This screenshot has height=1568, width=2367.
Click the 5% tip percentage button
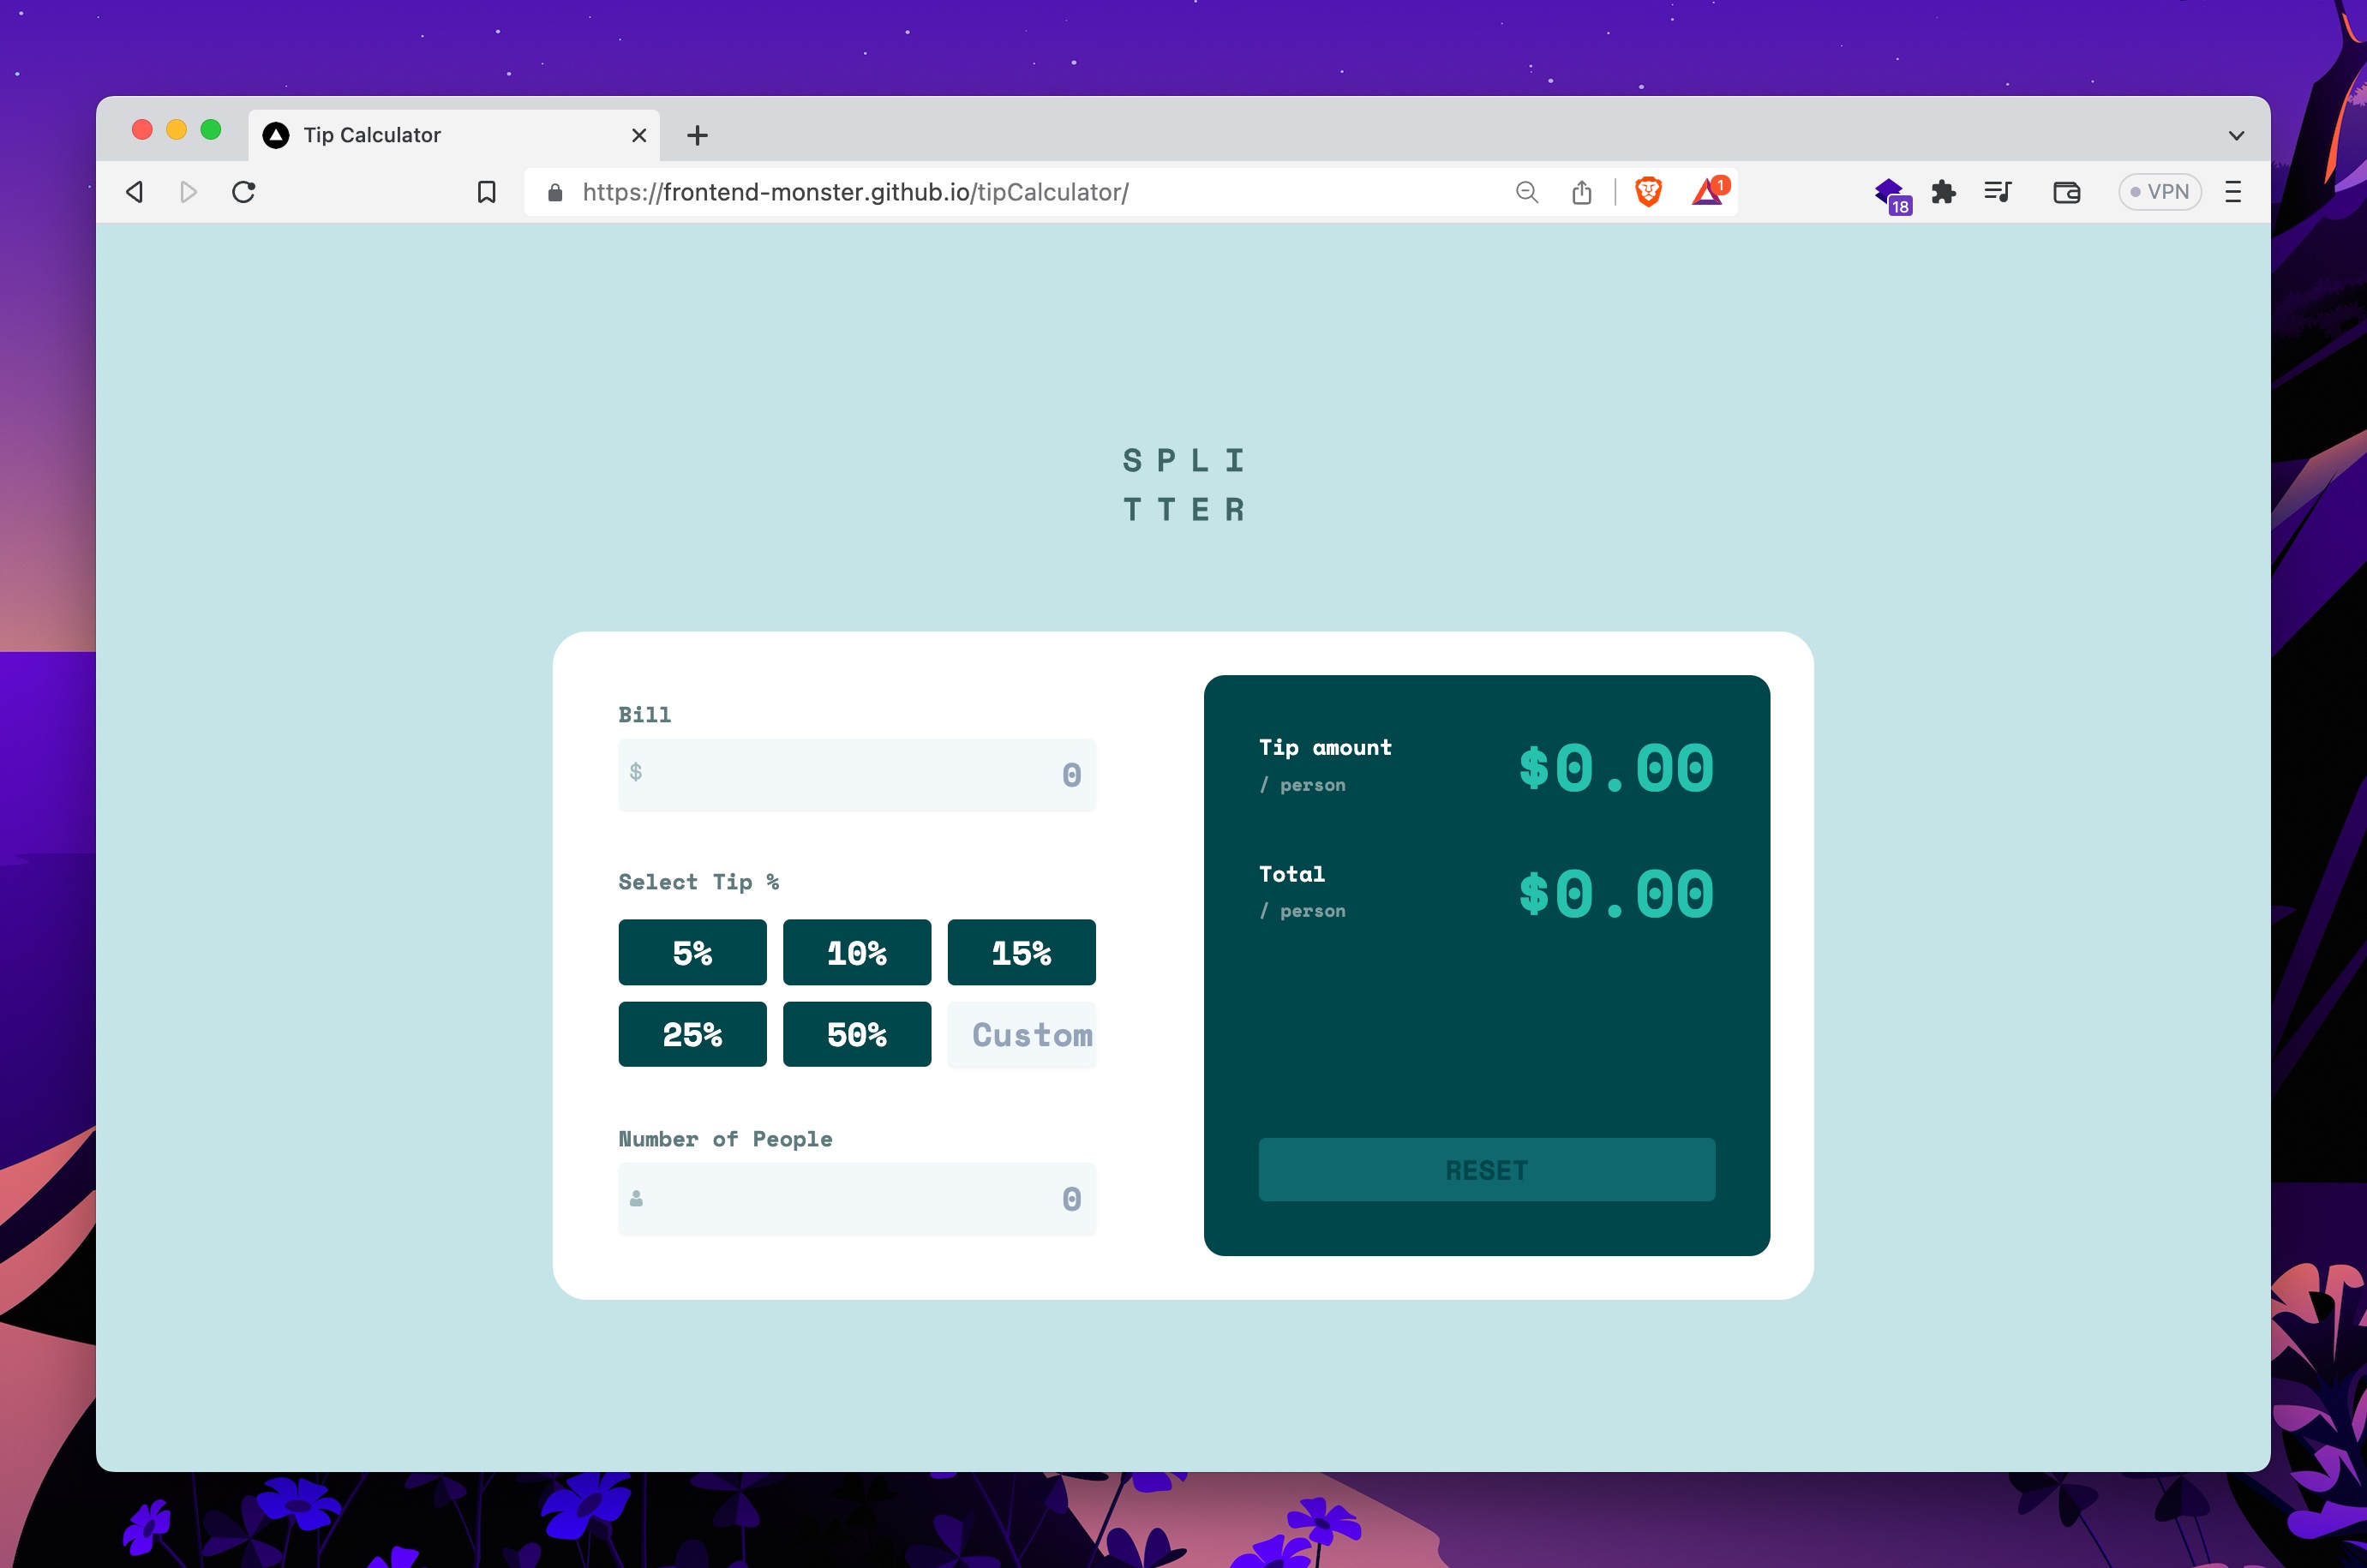point(692,950)
